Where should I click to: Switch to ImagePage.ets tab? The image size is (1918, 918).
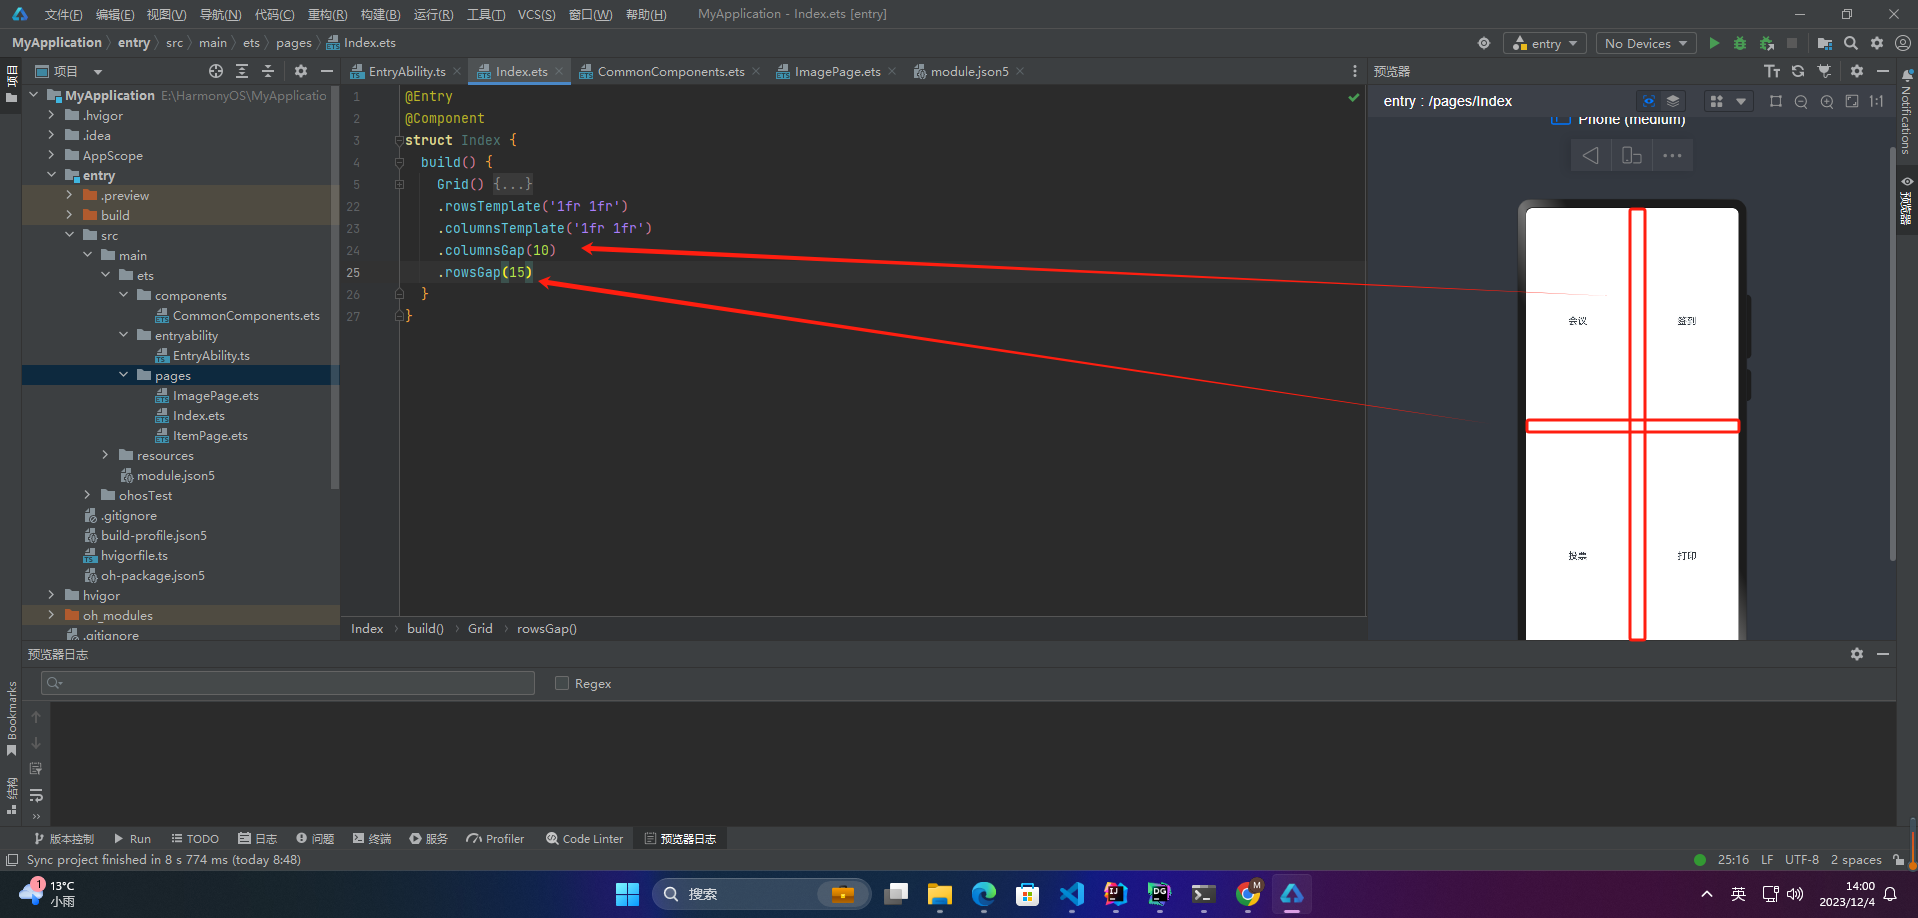837,71
